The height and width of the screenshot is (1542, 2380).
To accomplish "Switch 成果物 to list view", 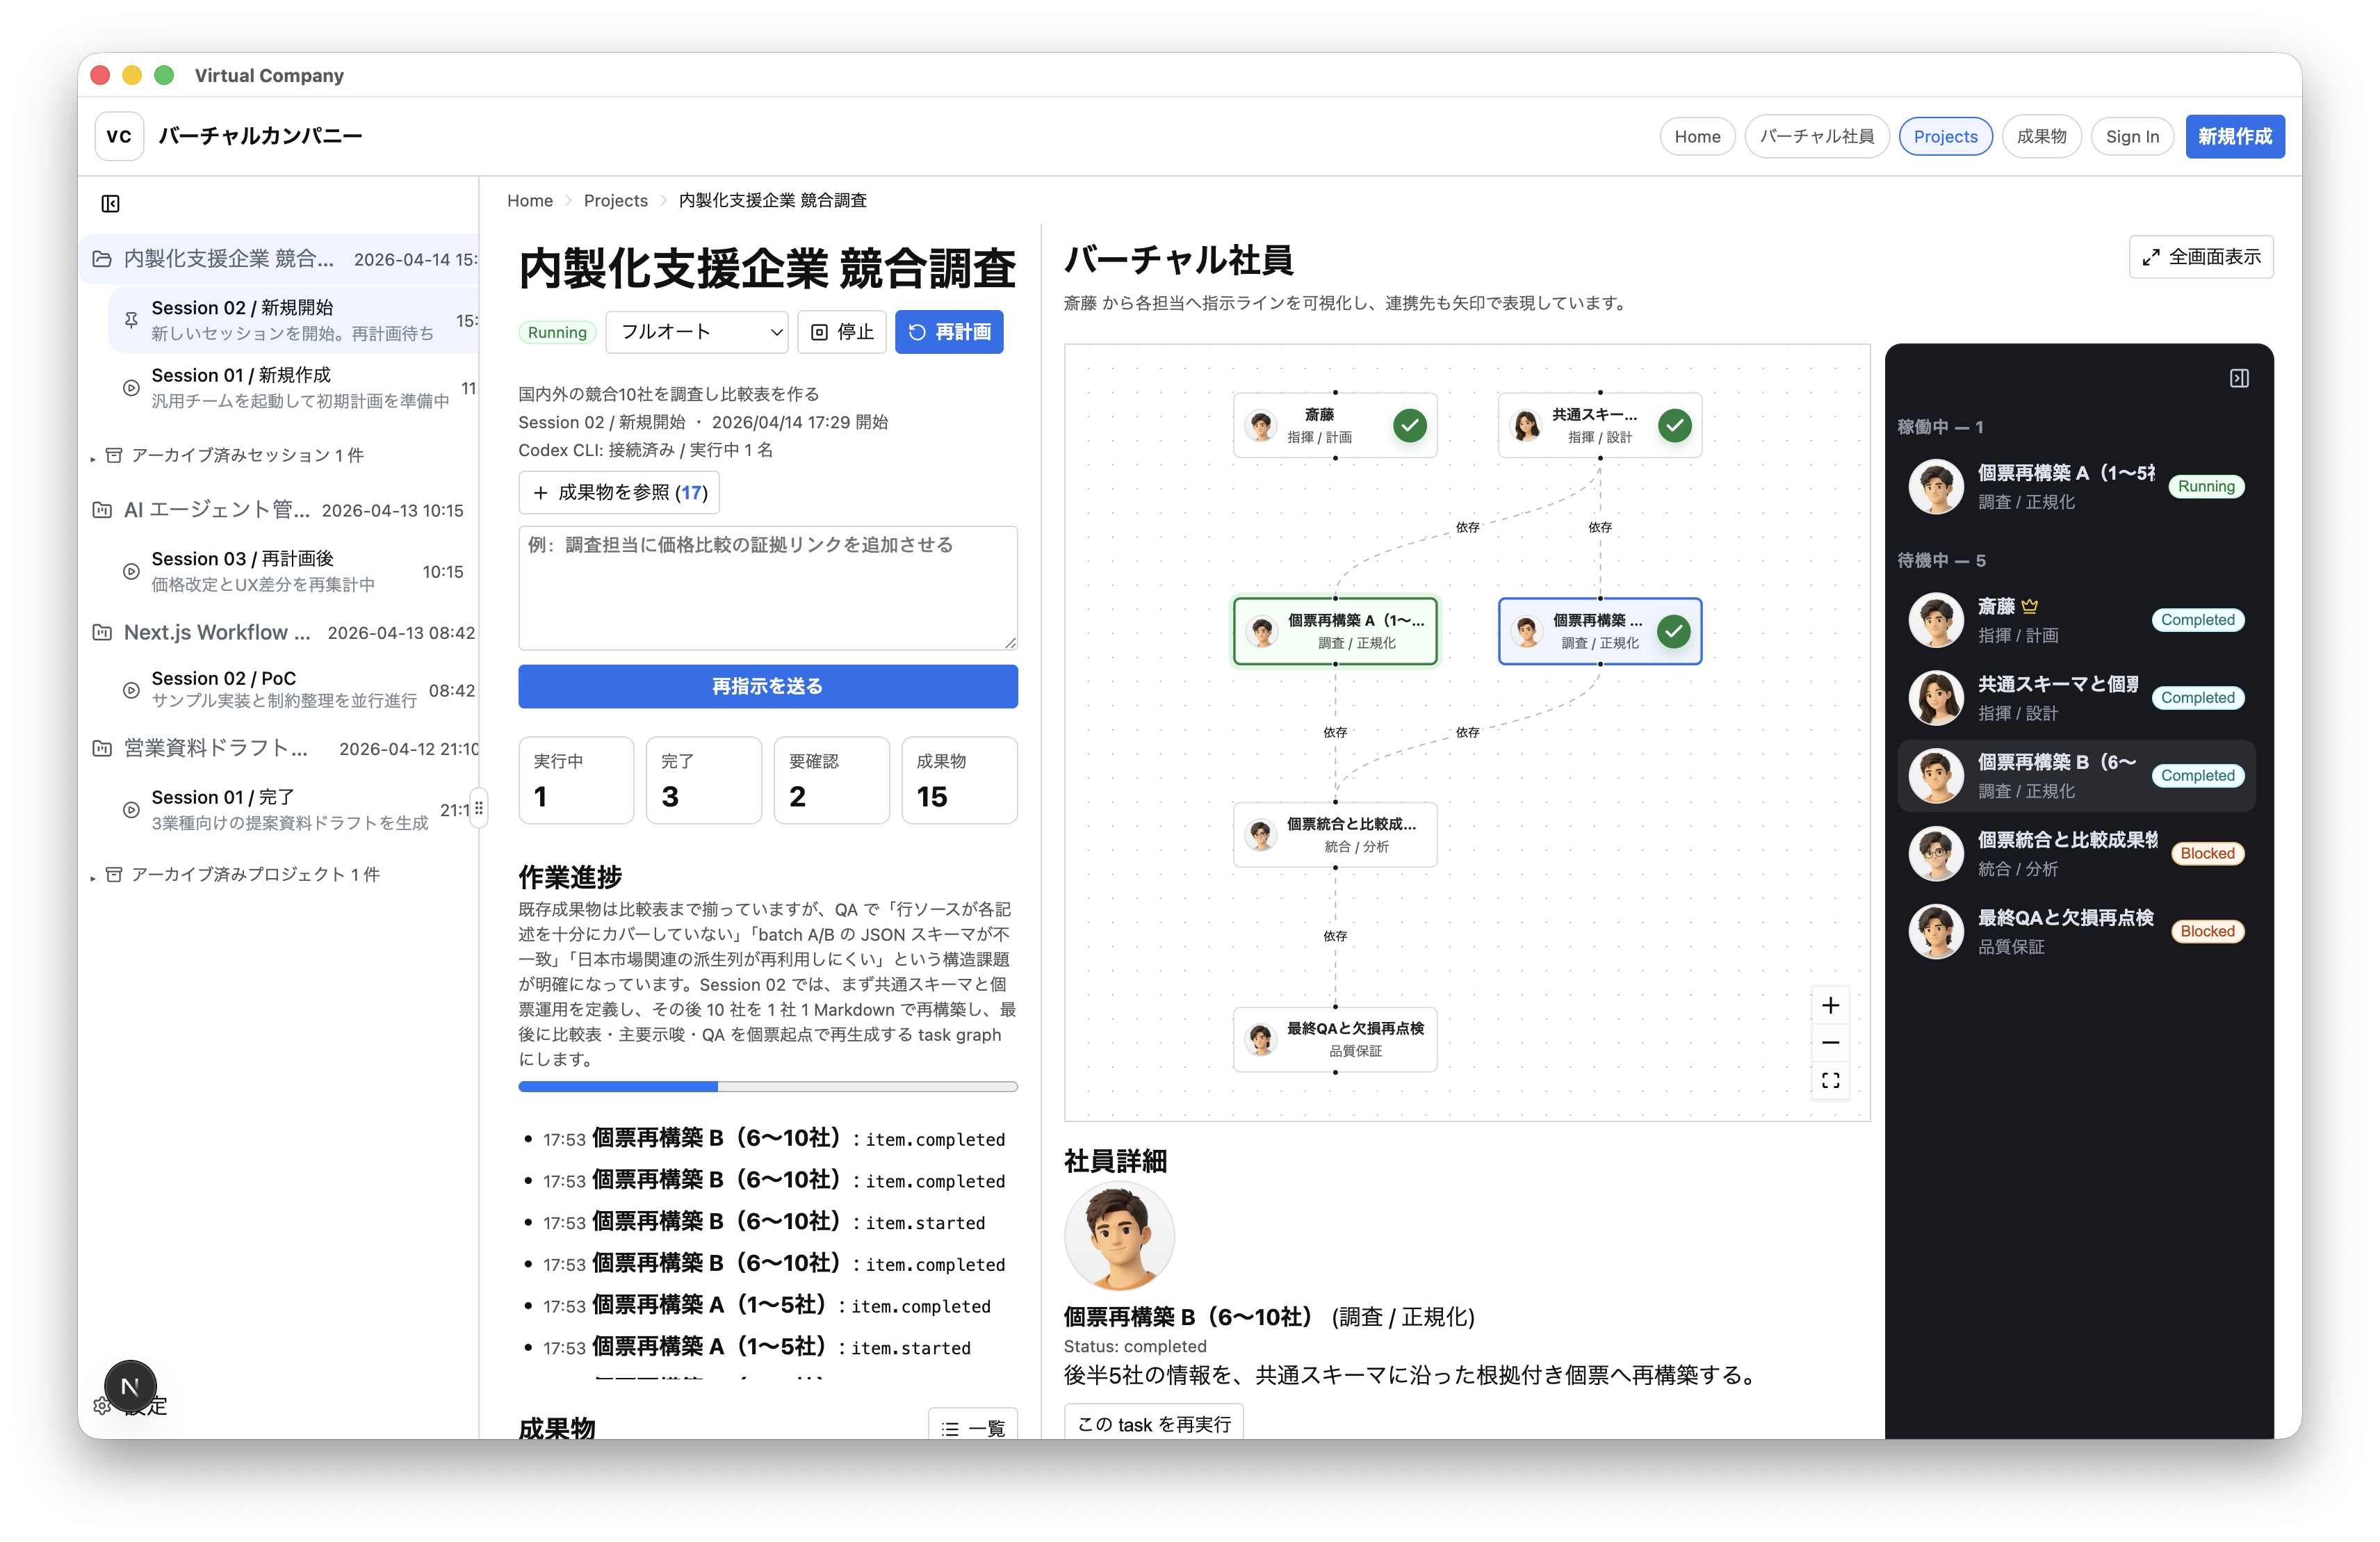I will point(972,1428).
